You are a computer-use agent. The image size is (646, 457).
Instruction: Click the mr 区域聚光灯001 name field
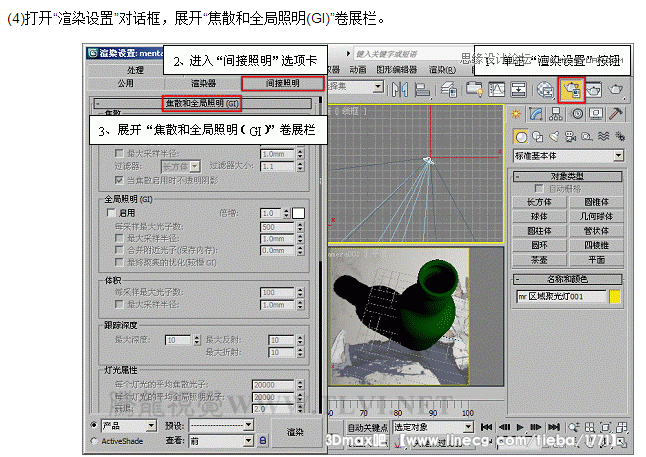[561, 297]
